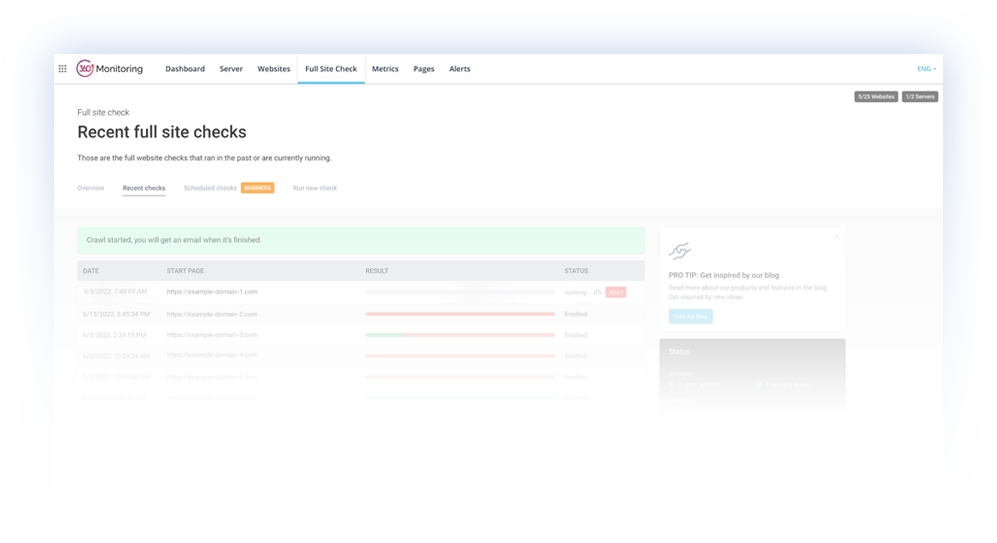Close the PRO TIP card
The image size is (997, 543).
pos(837,237)
